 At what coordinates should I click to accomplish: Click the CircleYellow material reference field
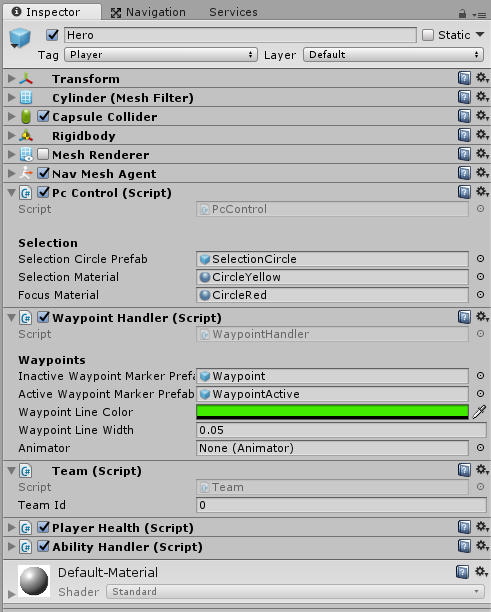tap(332, 277)
